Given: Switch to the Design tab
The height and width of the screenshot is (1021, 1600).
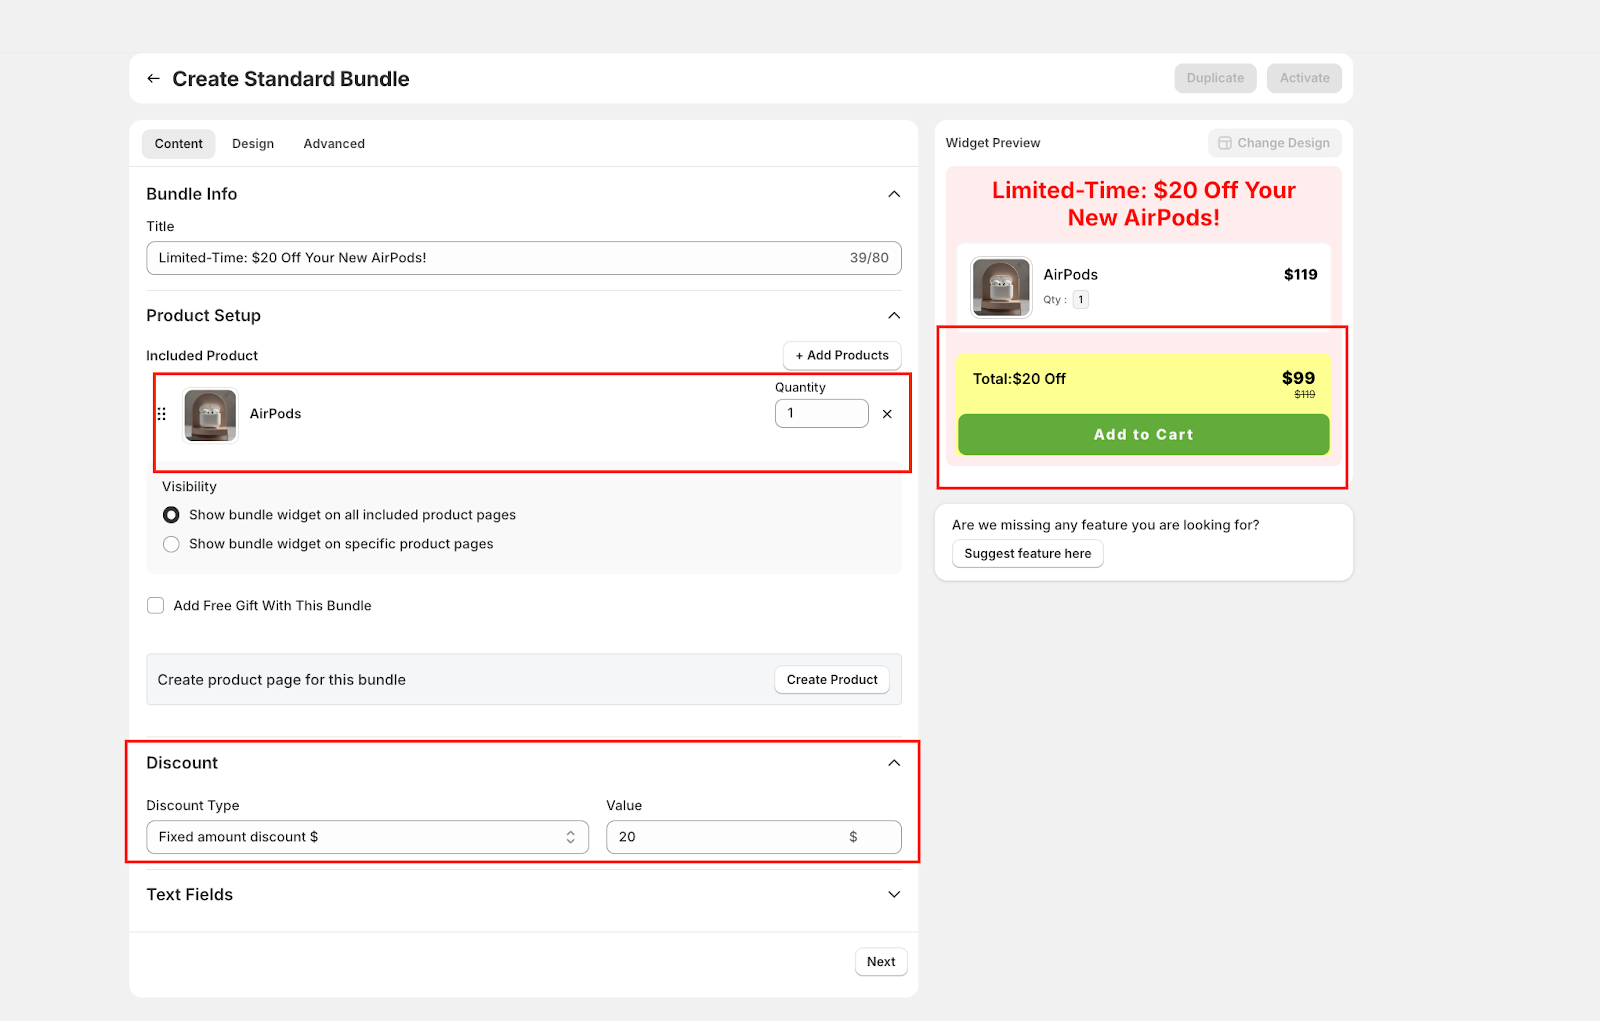Looking at the screenshot, I should tap(253, 144).
